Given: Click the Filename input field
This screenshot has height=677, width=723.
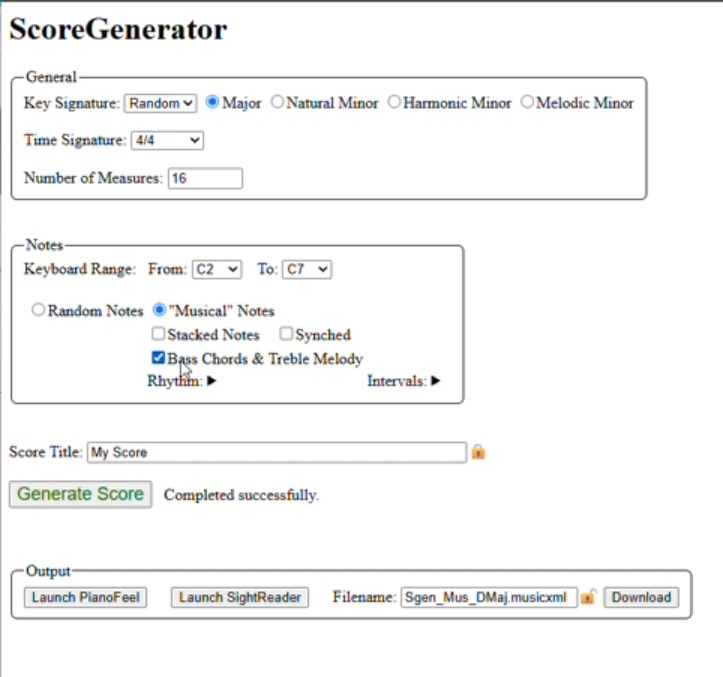Looking at the screenshot, I should [x=489, y=597].
